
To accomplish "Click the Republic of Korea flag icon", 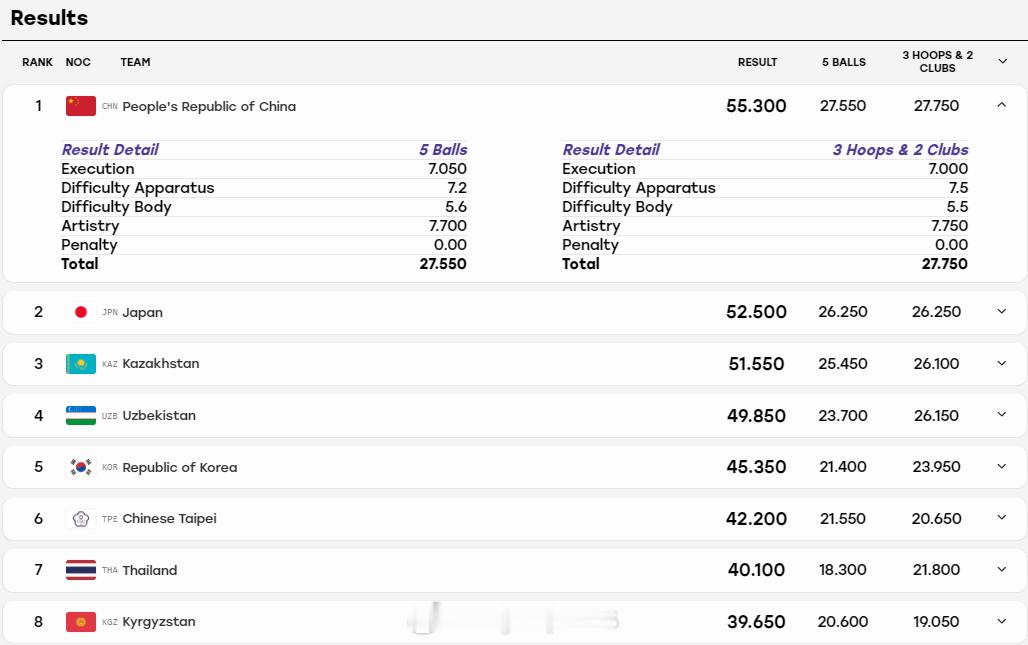I will coord(81,467).
